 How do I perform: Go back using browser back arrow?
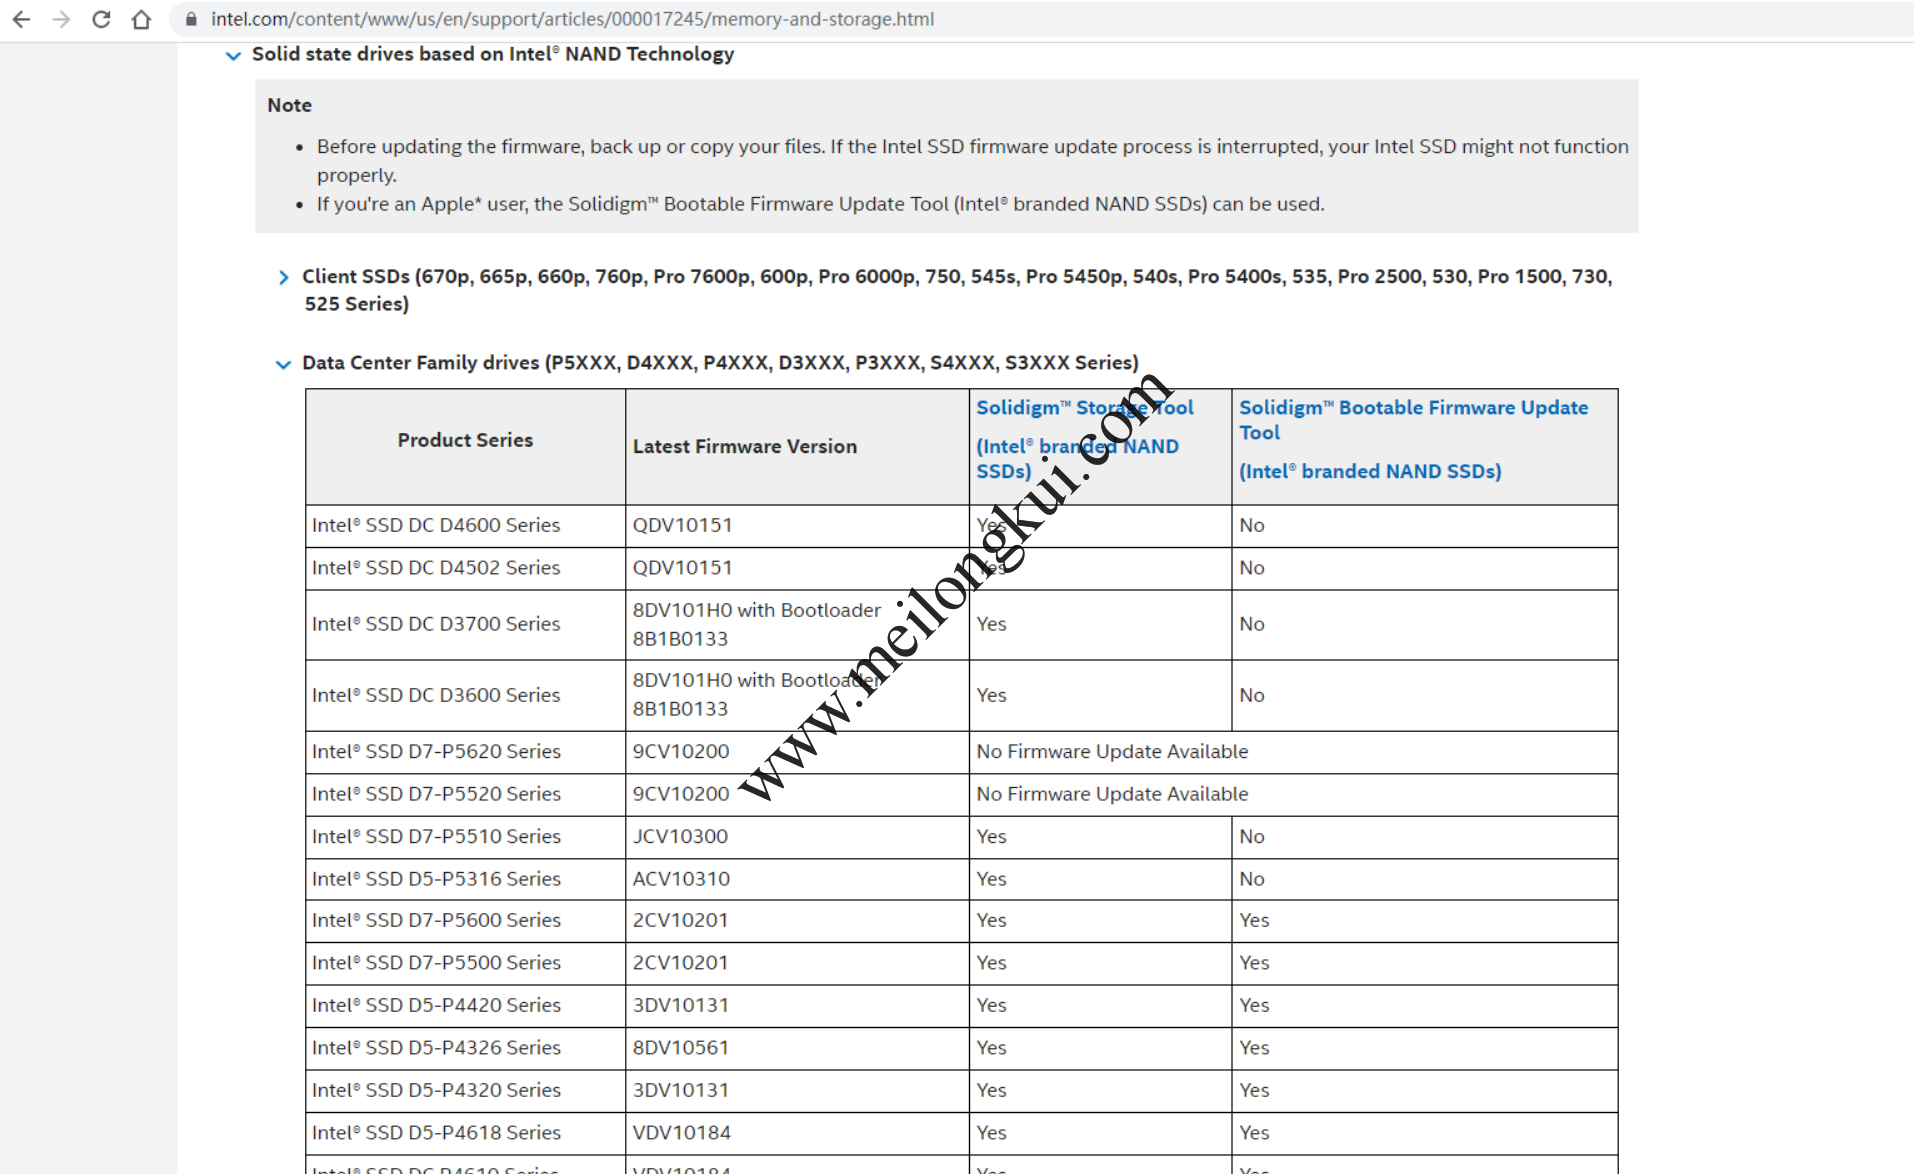tap(21, 19)
